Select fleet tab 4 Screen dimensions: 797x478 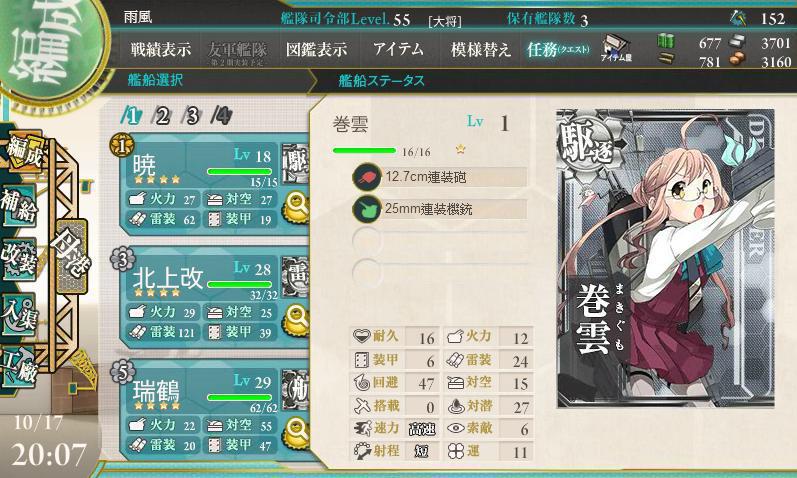pyautogui.click(x=222, y=116)
